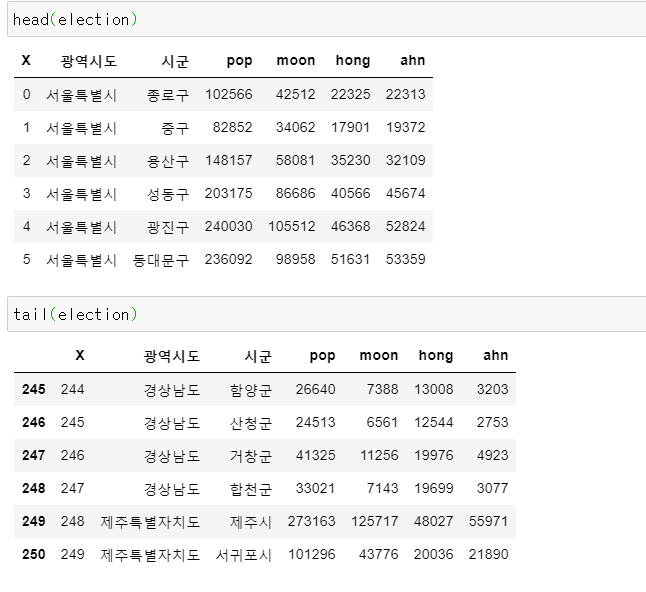The image size is (646, 592).
Task: Select moon value 7143
Action: click(382, 488)
